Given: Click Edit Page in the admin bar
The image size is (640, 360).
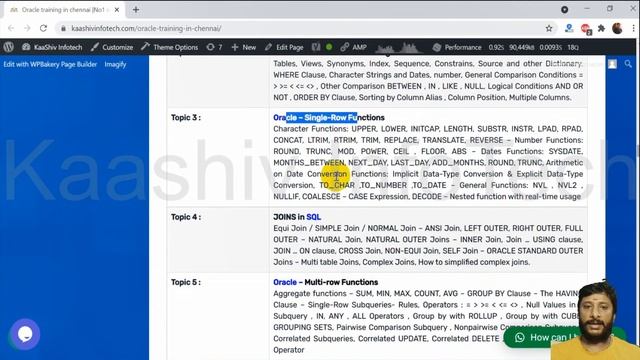Looking at the screenshot, I should [x=284, y=47].
